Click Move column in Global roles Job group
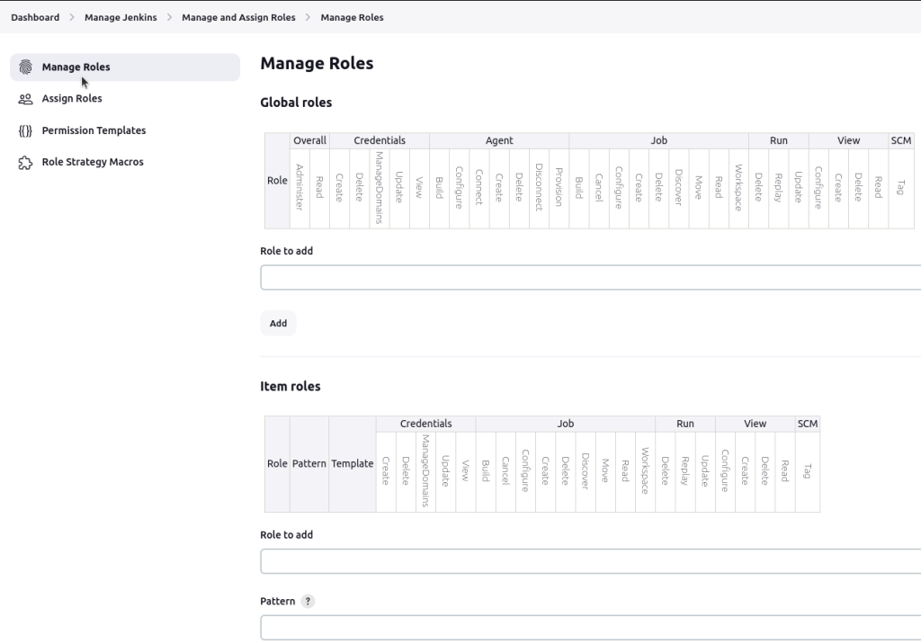The height and width of the screenshot is (644, 921). click(x=699, y=187)
